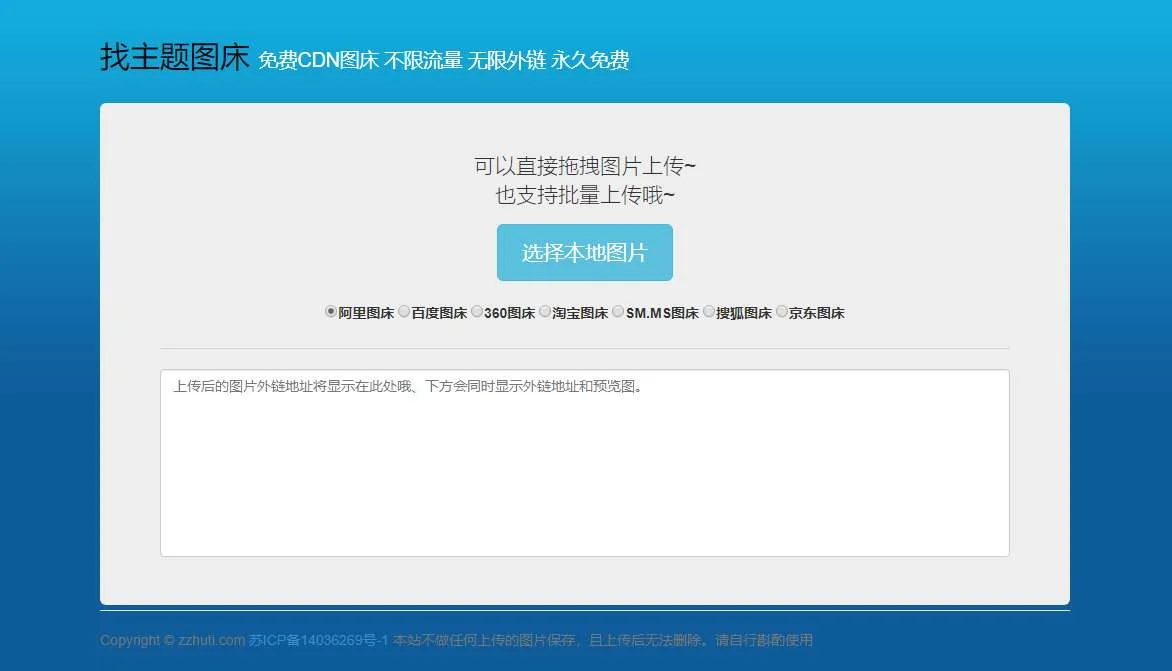Open the 找主题图床 site title

coord(174,58)
